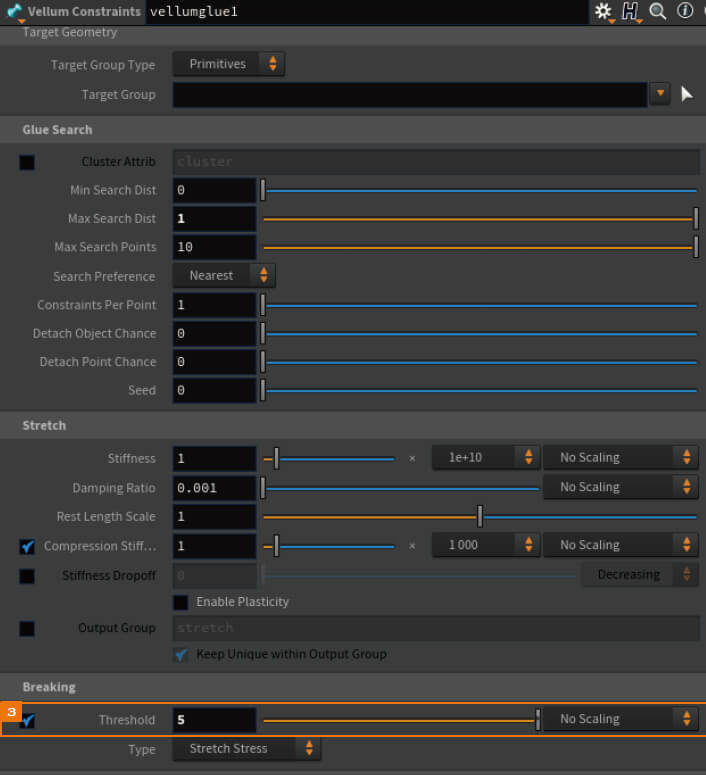Toggle Keep Unique within Output Group

[181, 655]
